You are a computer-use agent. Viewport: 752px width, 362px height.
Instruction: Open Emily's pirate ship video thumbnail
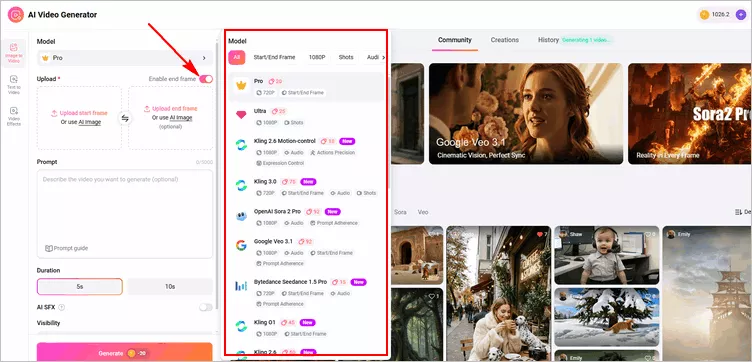[707, 293]
